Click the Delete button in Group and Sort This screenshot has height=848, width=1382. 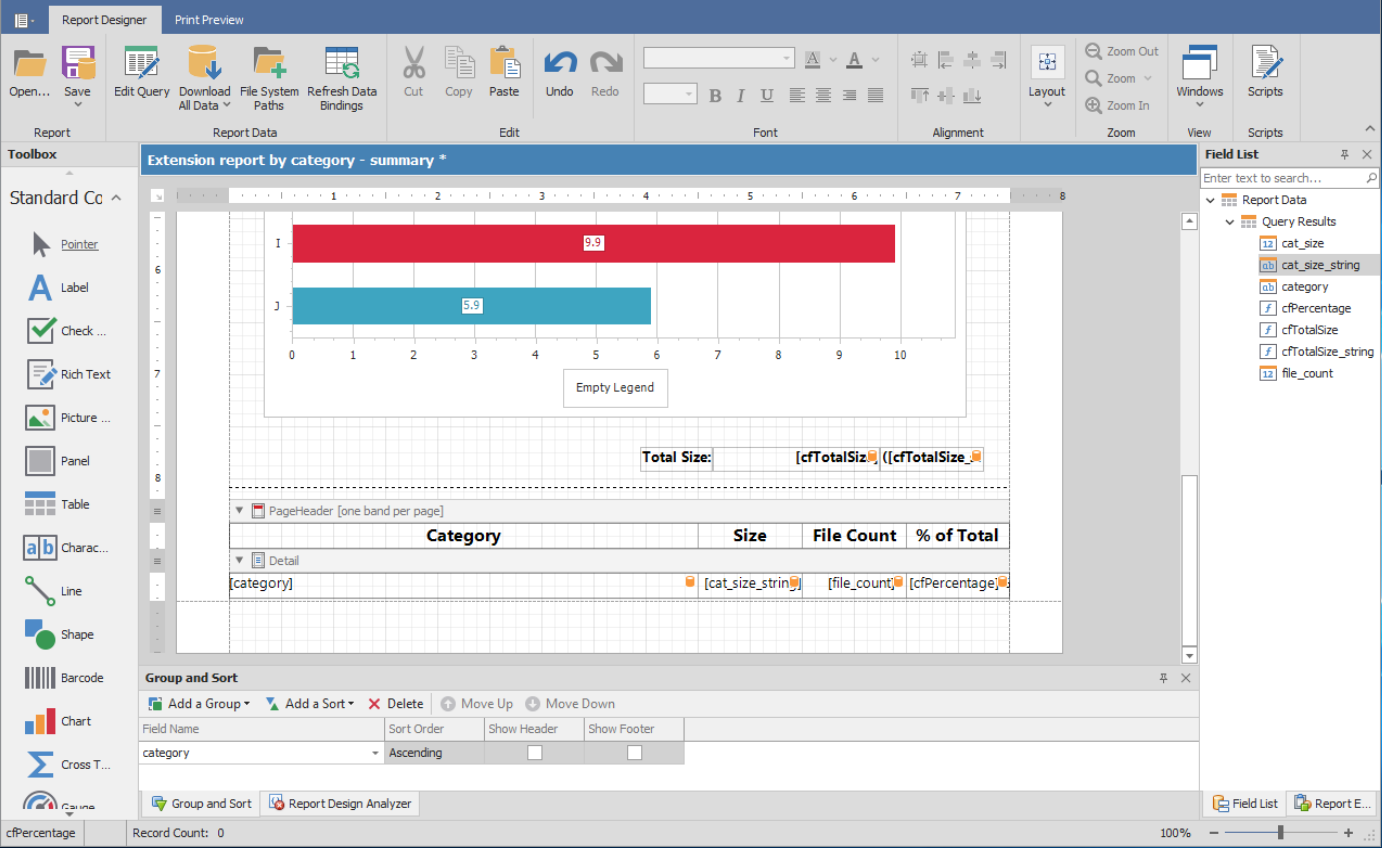click(x=396, y=704)
